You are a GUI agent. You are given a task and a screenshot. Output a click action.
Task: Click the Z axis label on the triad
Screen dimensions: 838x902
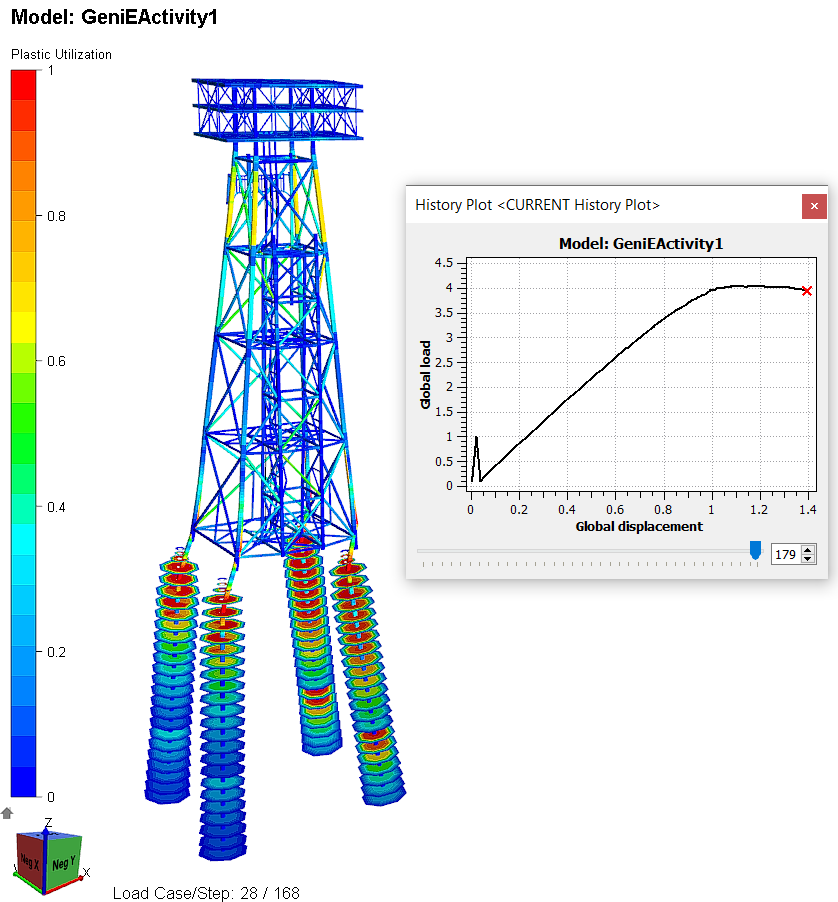click(x=47, y=821)
